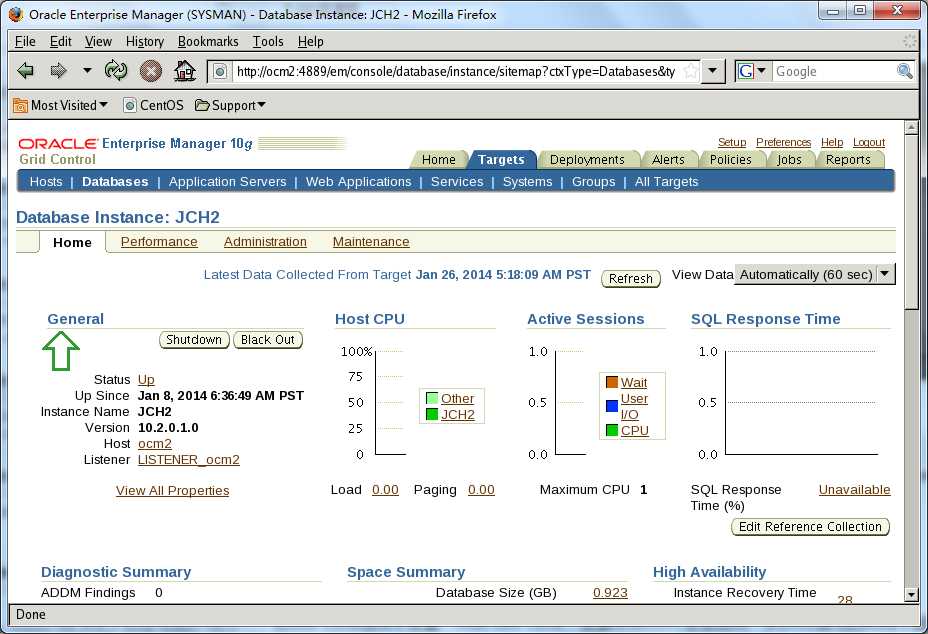Open the Tools menu
928x634 pixels.
tap(268, 41)
